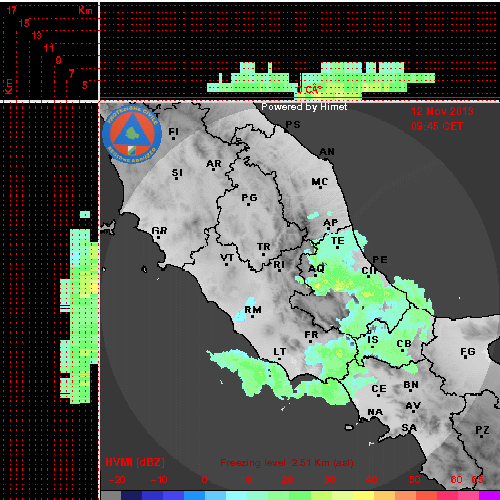Image resolution: width=500 pixels, height=500 pixels.
Task: Click the 'Powered by Himet' credit text
Action: click(x=304, y=107)
